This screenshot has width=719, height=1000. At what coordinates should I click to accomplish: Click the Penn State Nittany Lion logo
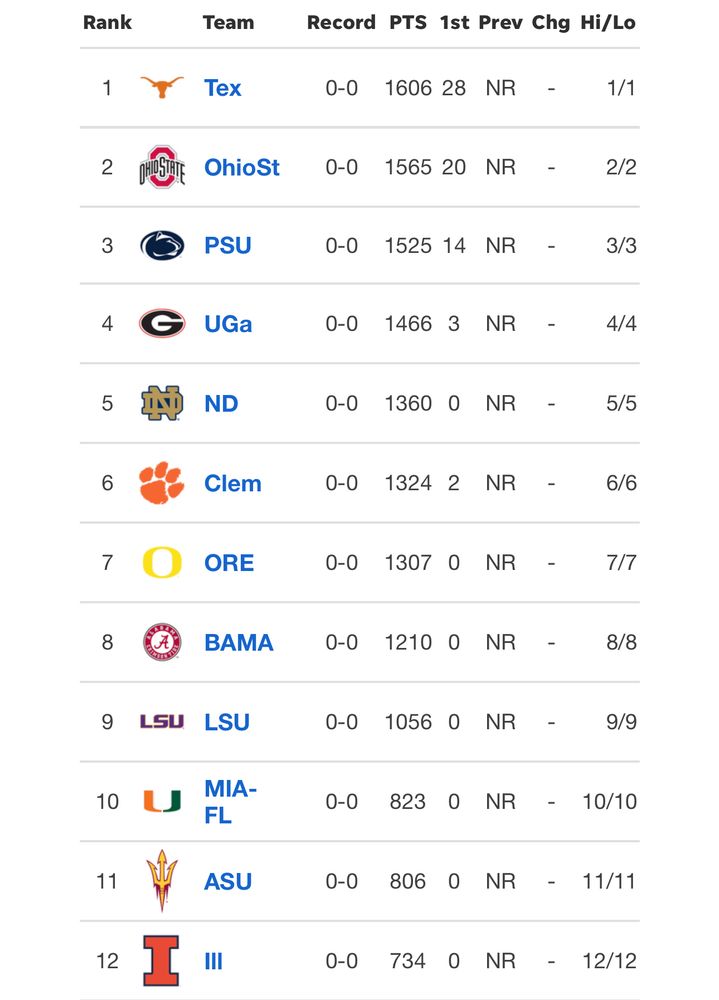point(162,246)
